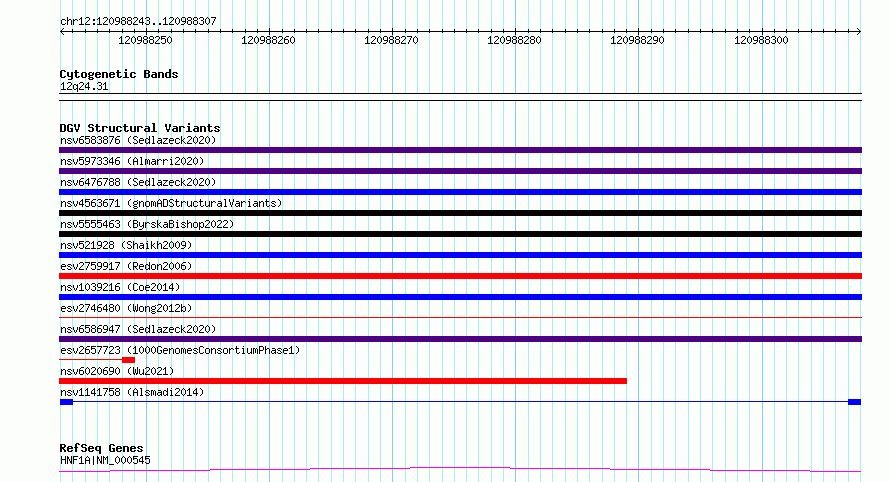This screenshot has height=482, width=890.
Task: Click the purple bar for nsv6583876
Action: tap(460, 150)
